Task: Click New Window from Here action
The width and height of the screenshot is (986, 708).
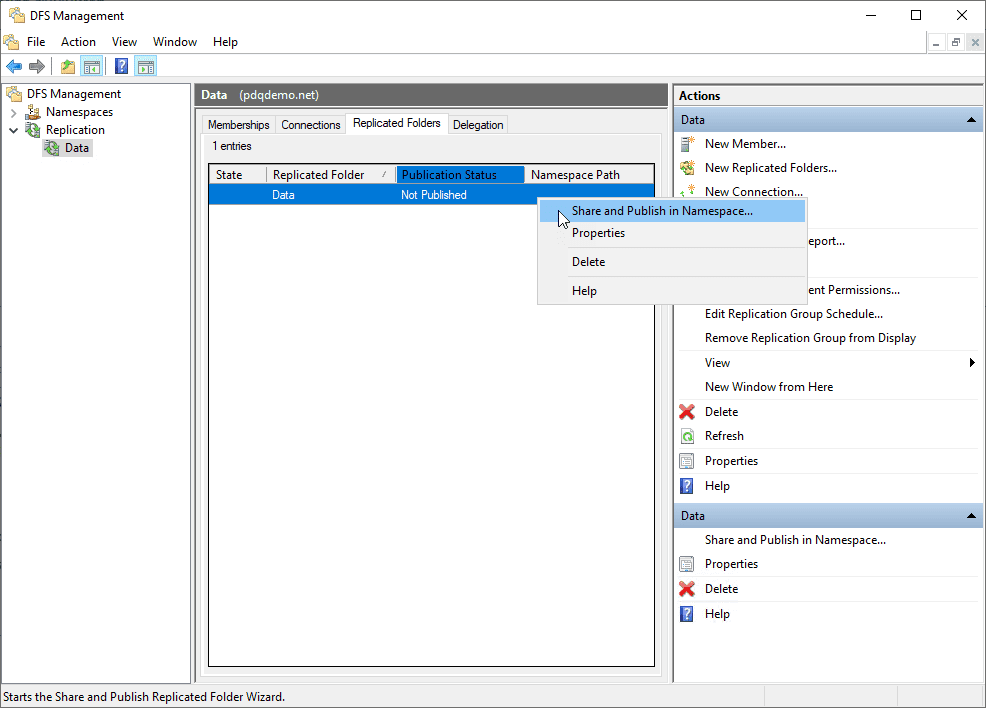Action: point(768,387)
